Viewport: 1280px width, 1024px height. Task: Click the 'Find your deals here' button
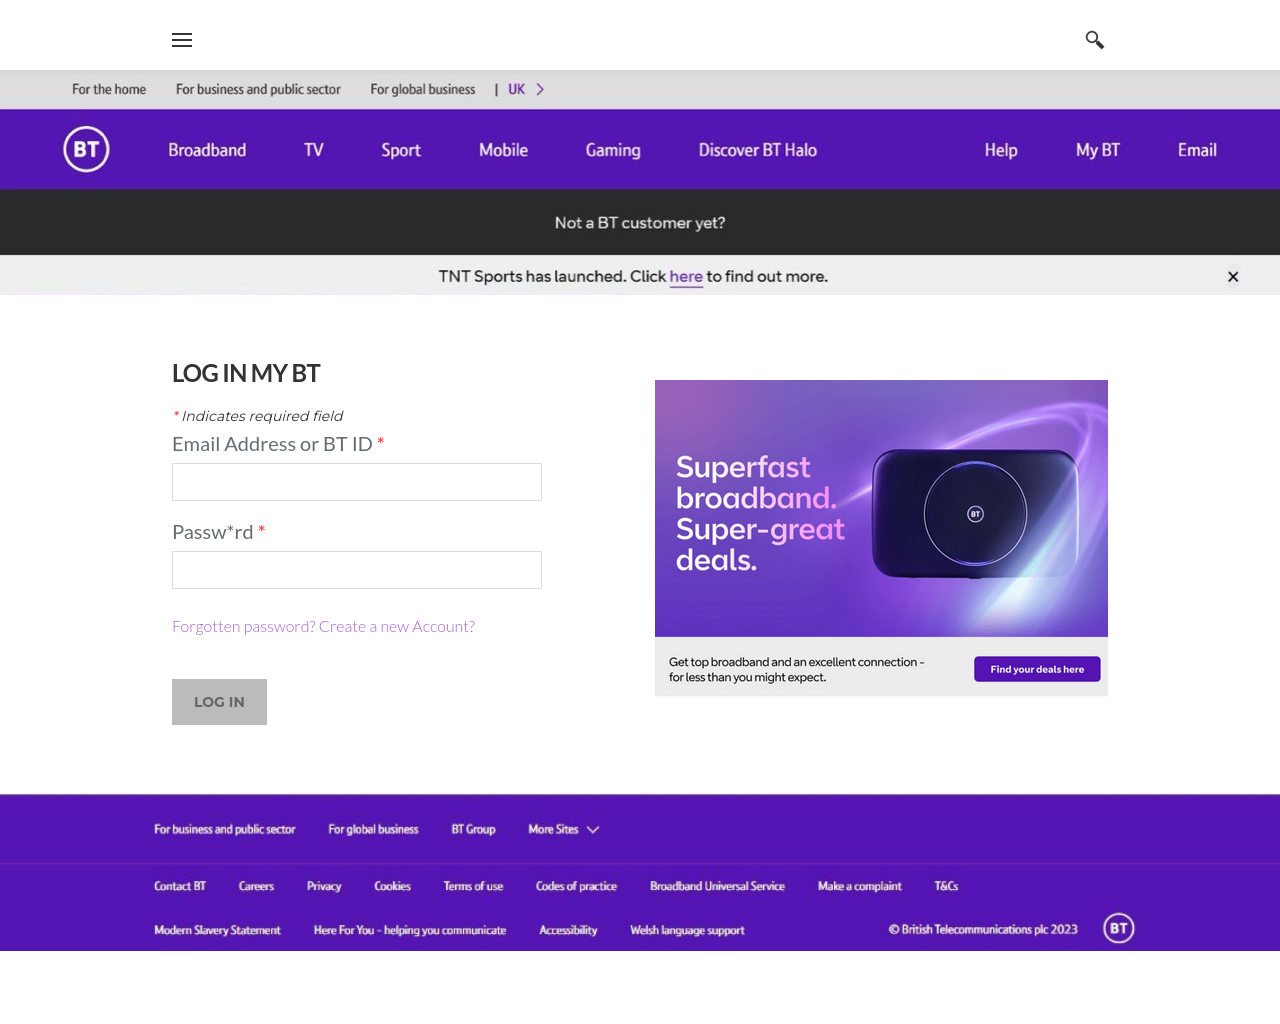click(1037, 669)
